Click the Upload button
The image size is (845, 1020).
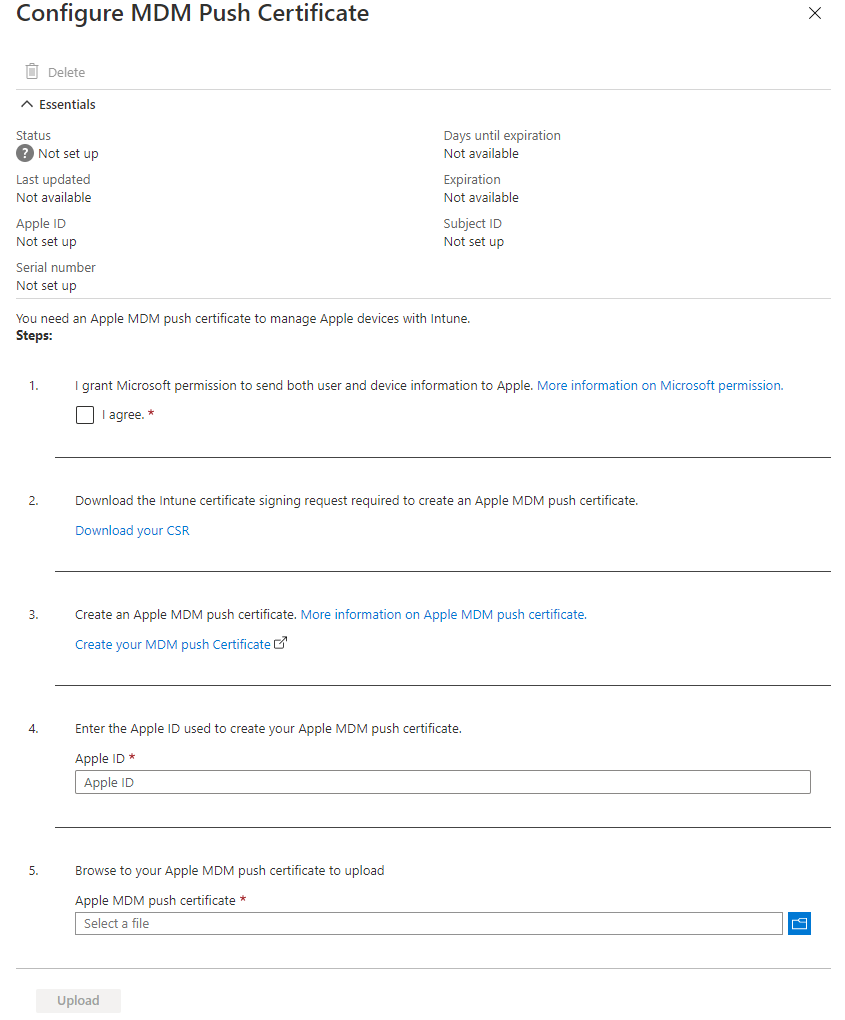[x=78, y=1001]
